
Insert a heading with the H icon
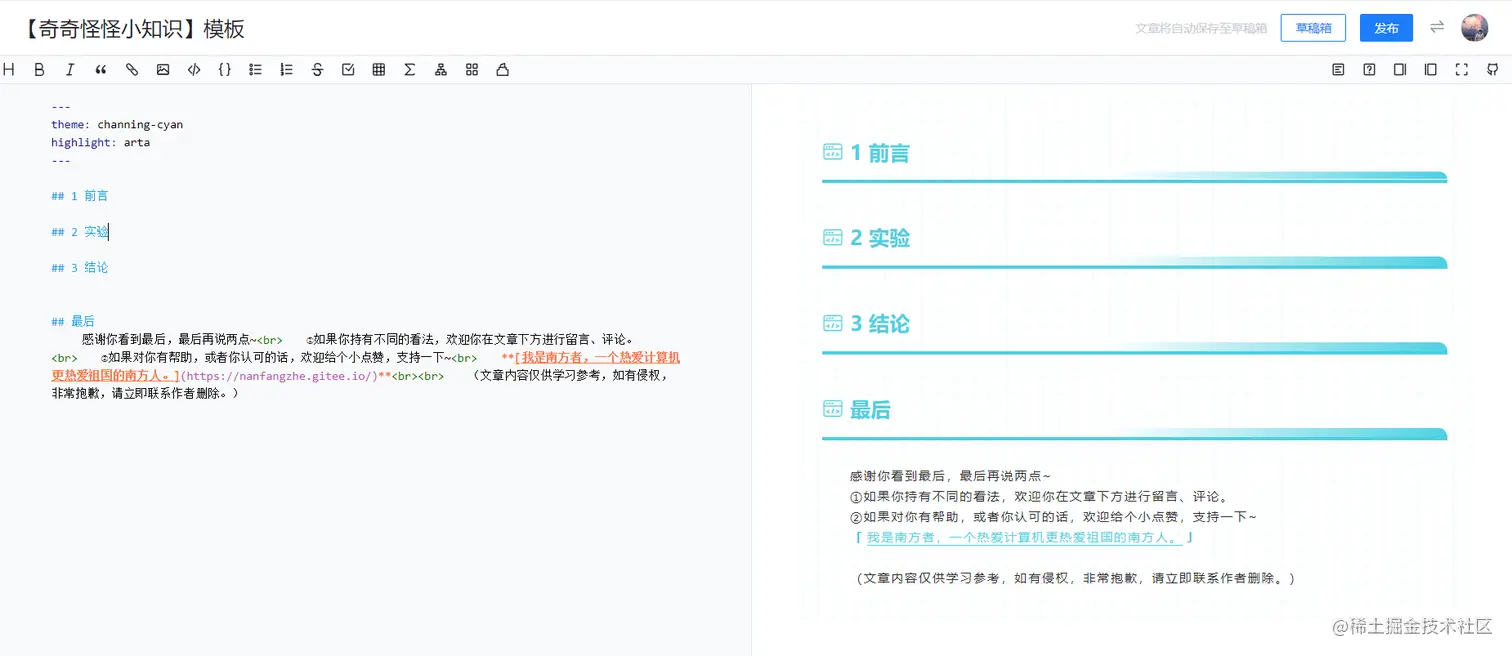(9, 70)
